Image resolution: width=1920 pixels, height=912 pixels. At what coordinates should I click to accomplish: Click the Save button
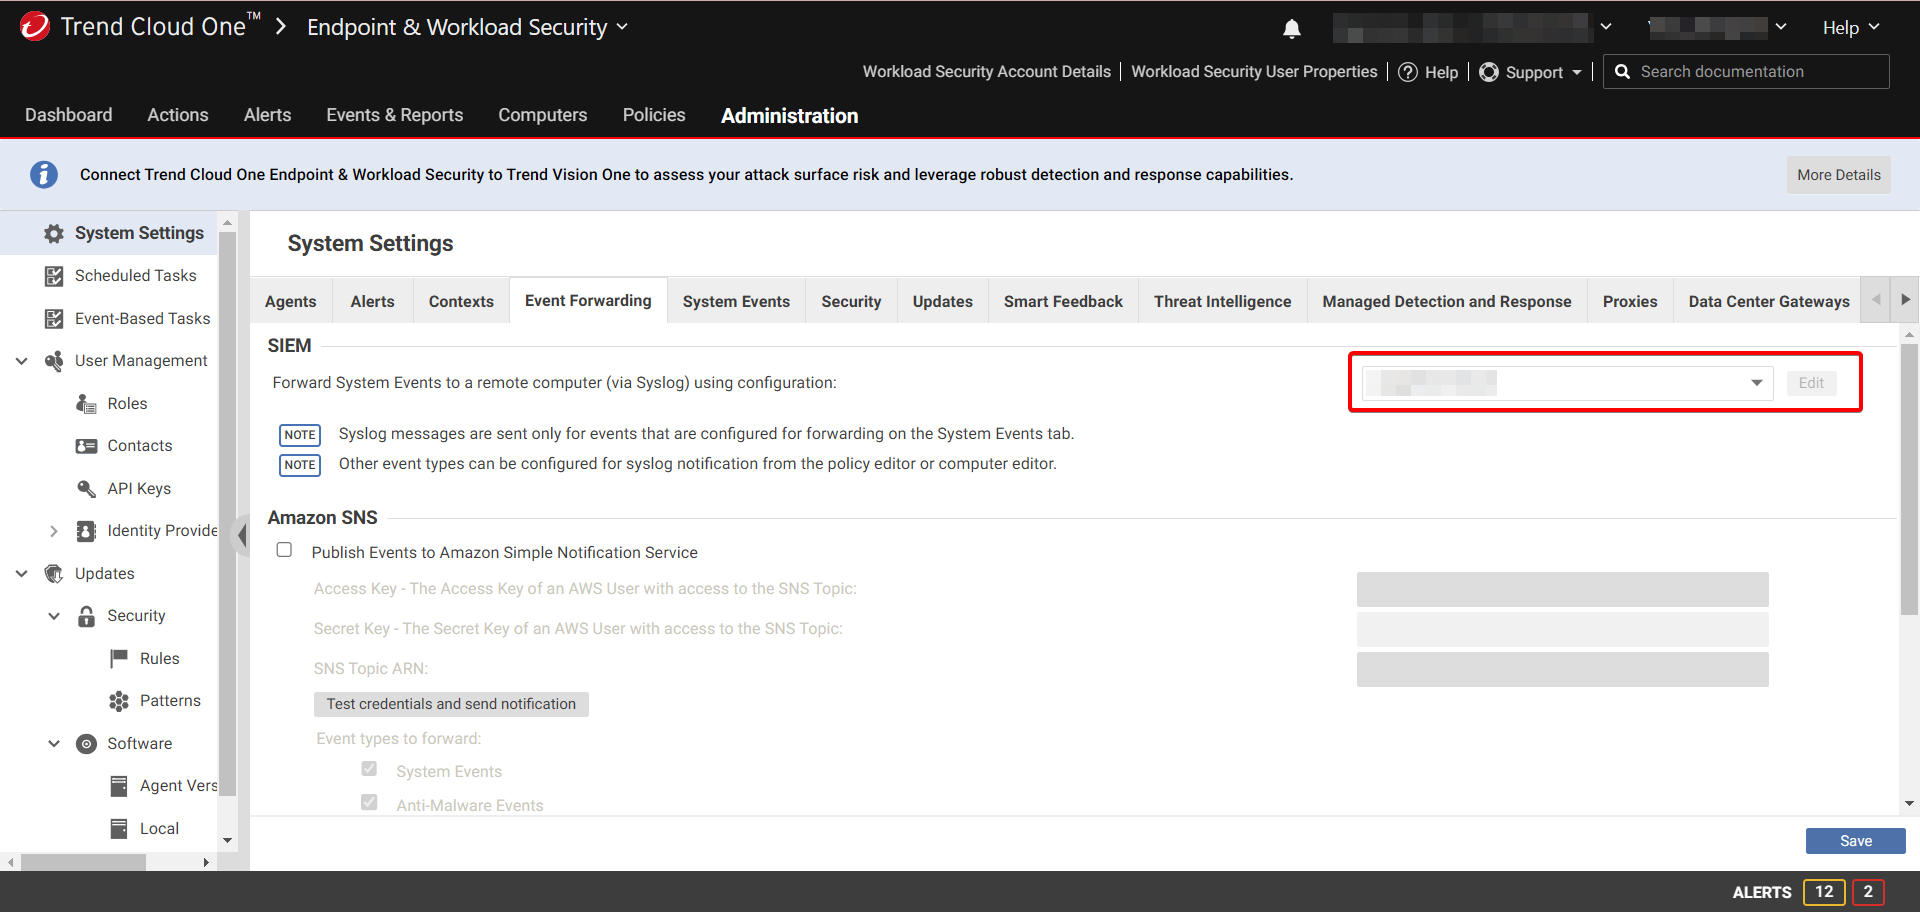[1856, 841]
